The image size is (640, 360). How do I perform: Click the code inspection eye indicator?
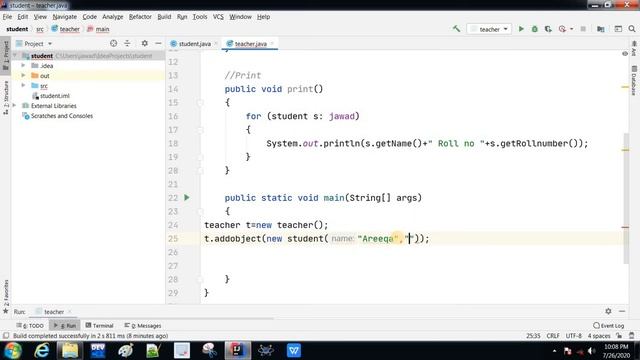click(625, 54)
